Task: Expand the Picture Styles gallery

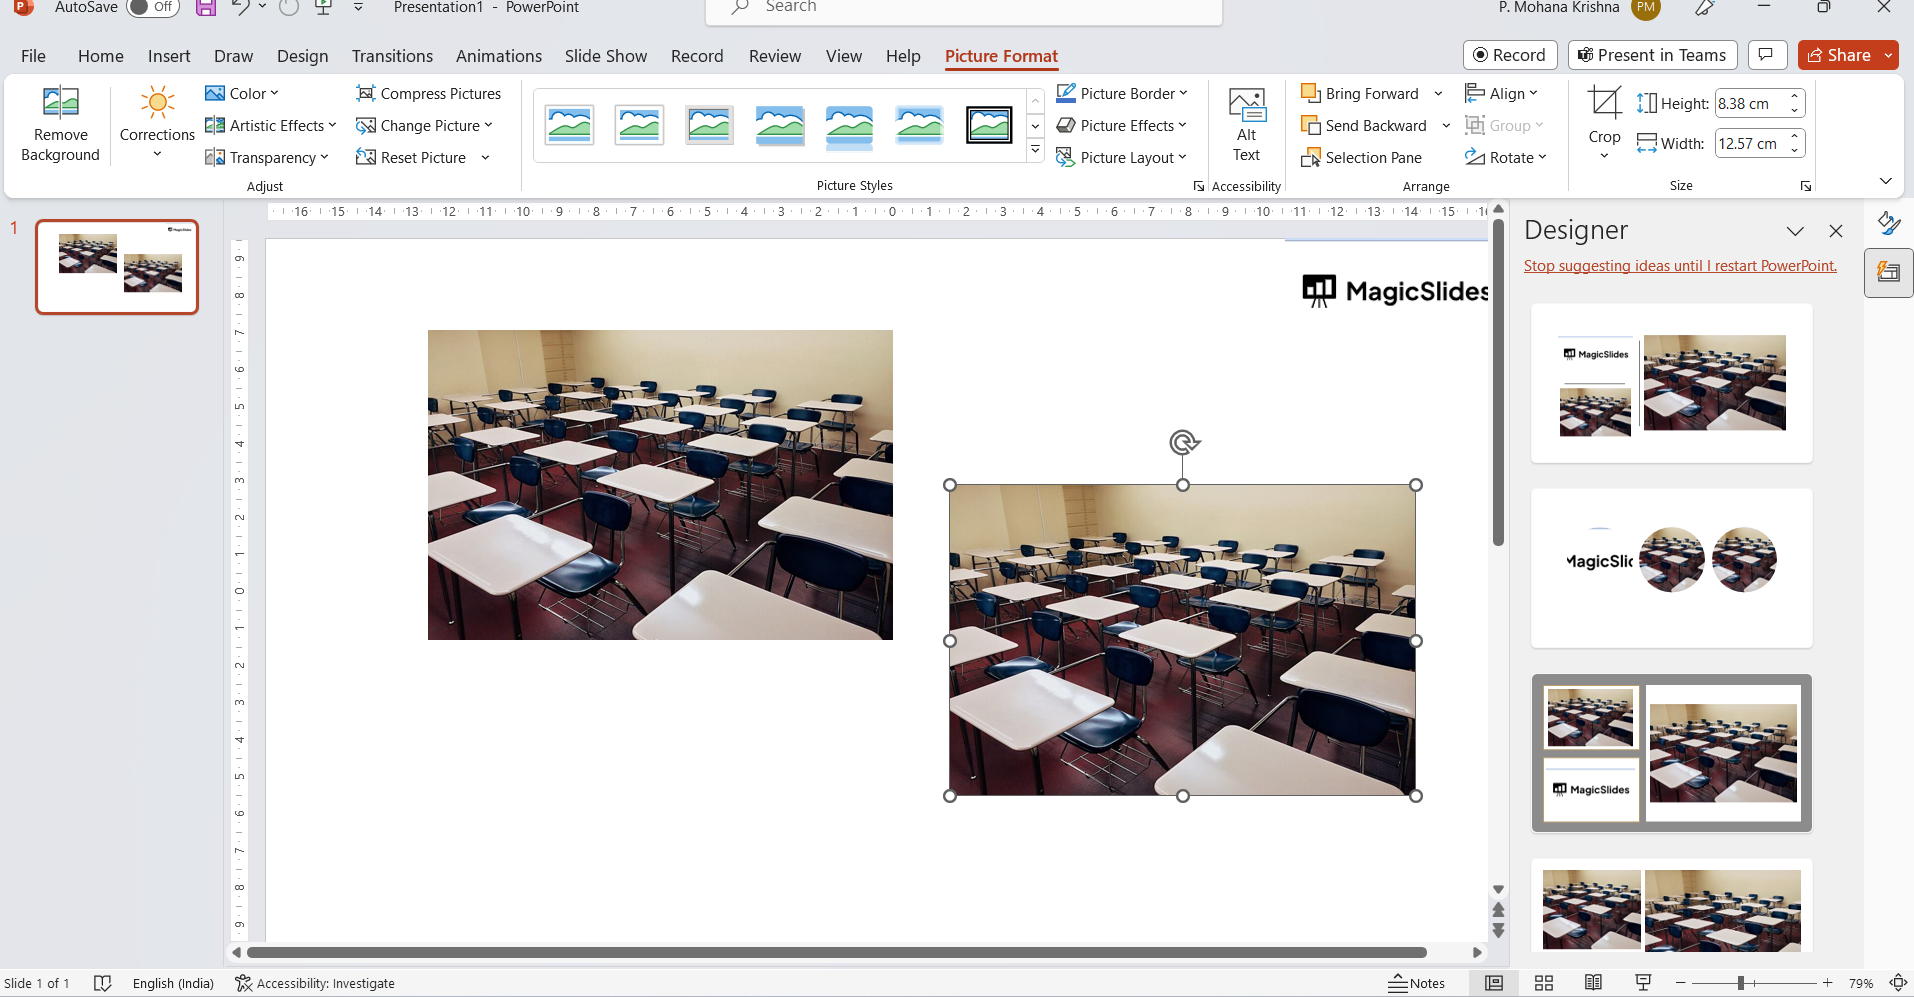Action: pyautogui.click(x=1035, y=151)
